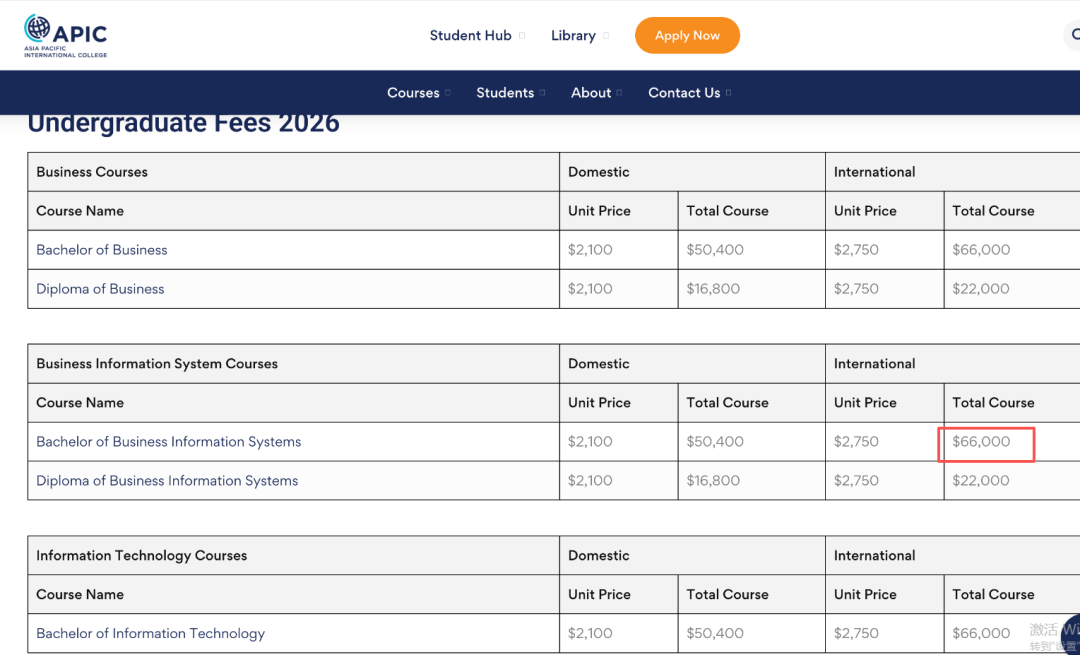Click the highlighted $66,000 total course cell
Image resolution: width=1080 pixels, height=655 pixels.
pos(983,442)
